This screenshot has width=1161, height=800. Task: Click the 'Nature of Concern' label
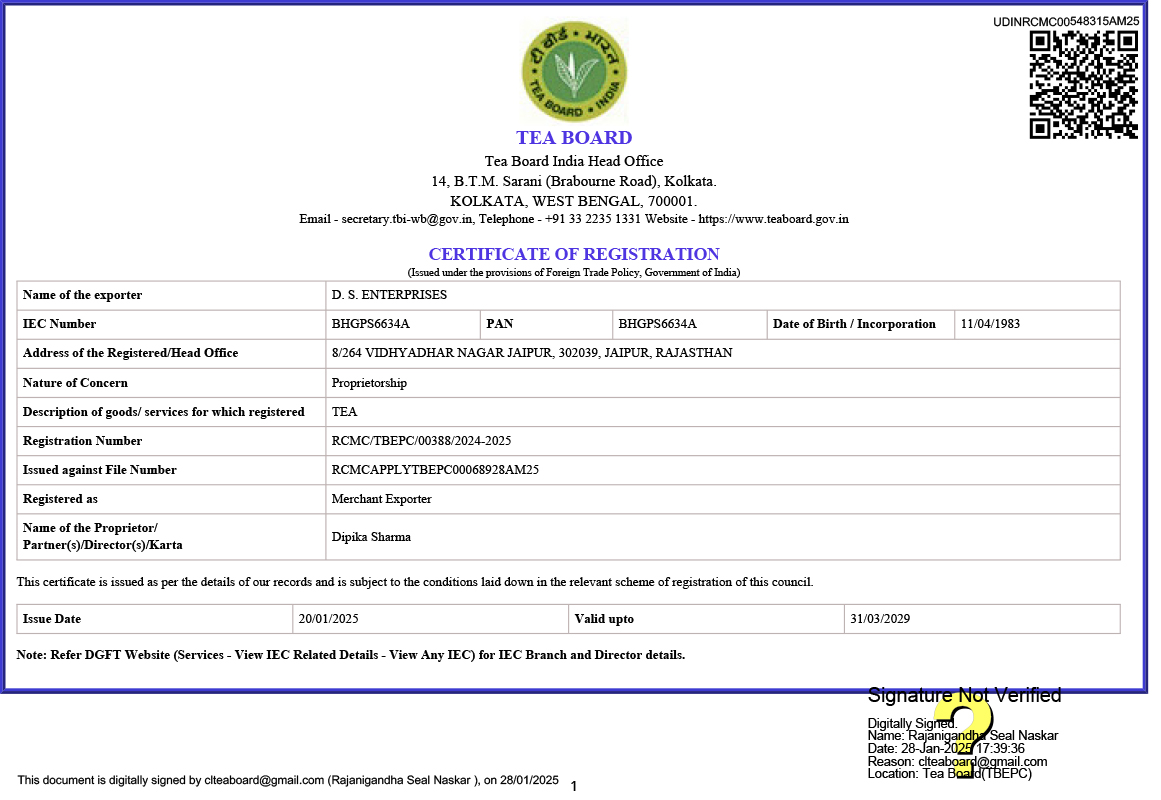pyautogui.click(x=75, y=383)
